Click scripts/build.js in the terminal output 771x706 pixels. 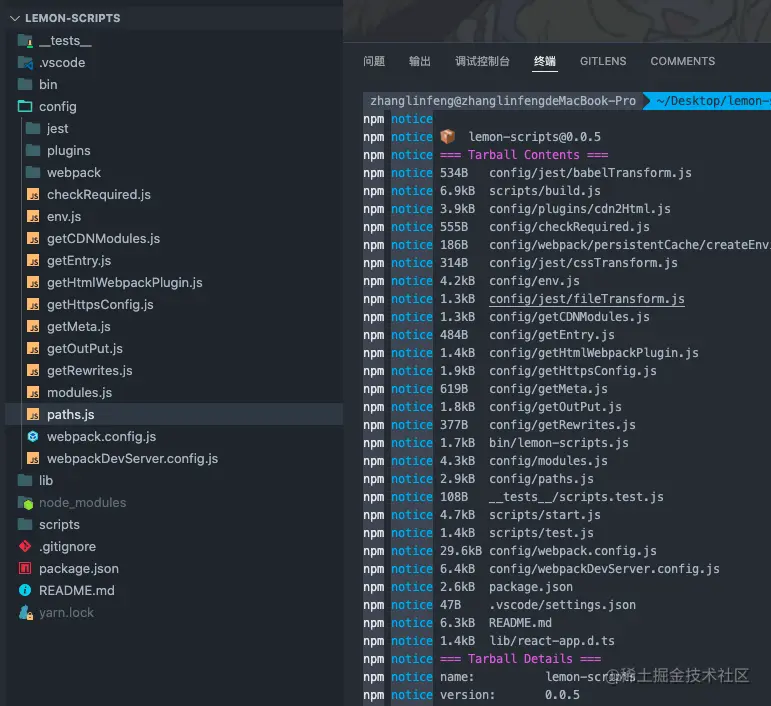click(x=544, y=191)
